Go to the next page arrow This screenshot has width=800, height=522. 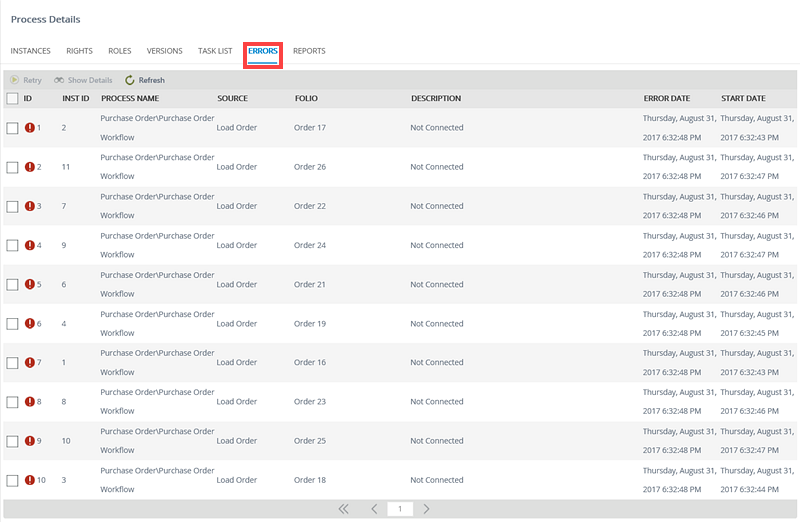click(427, 509)
